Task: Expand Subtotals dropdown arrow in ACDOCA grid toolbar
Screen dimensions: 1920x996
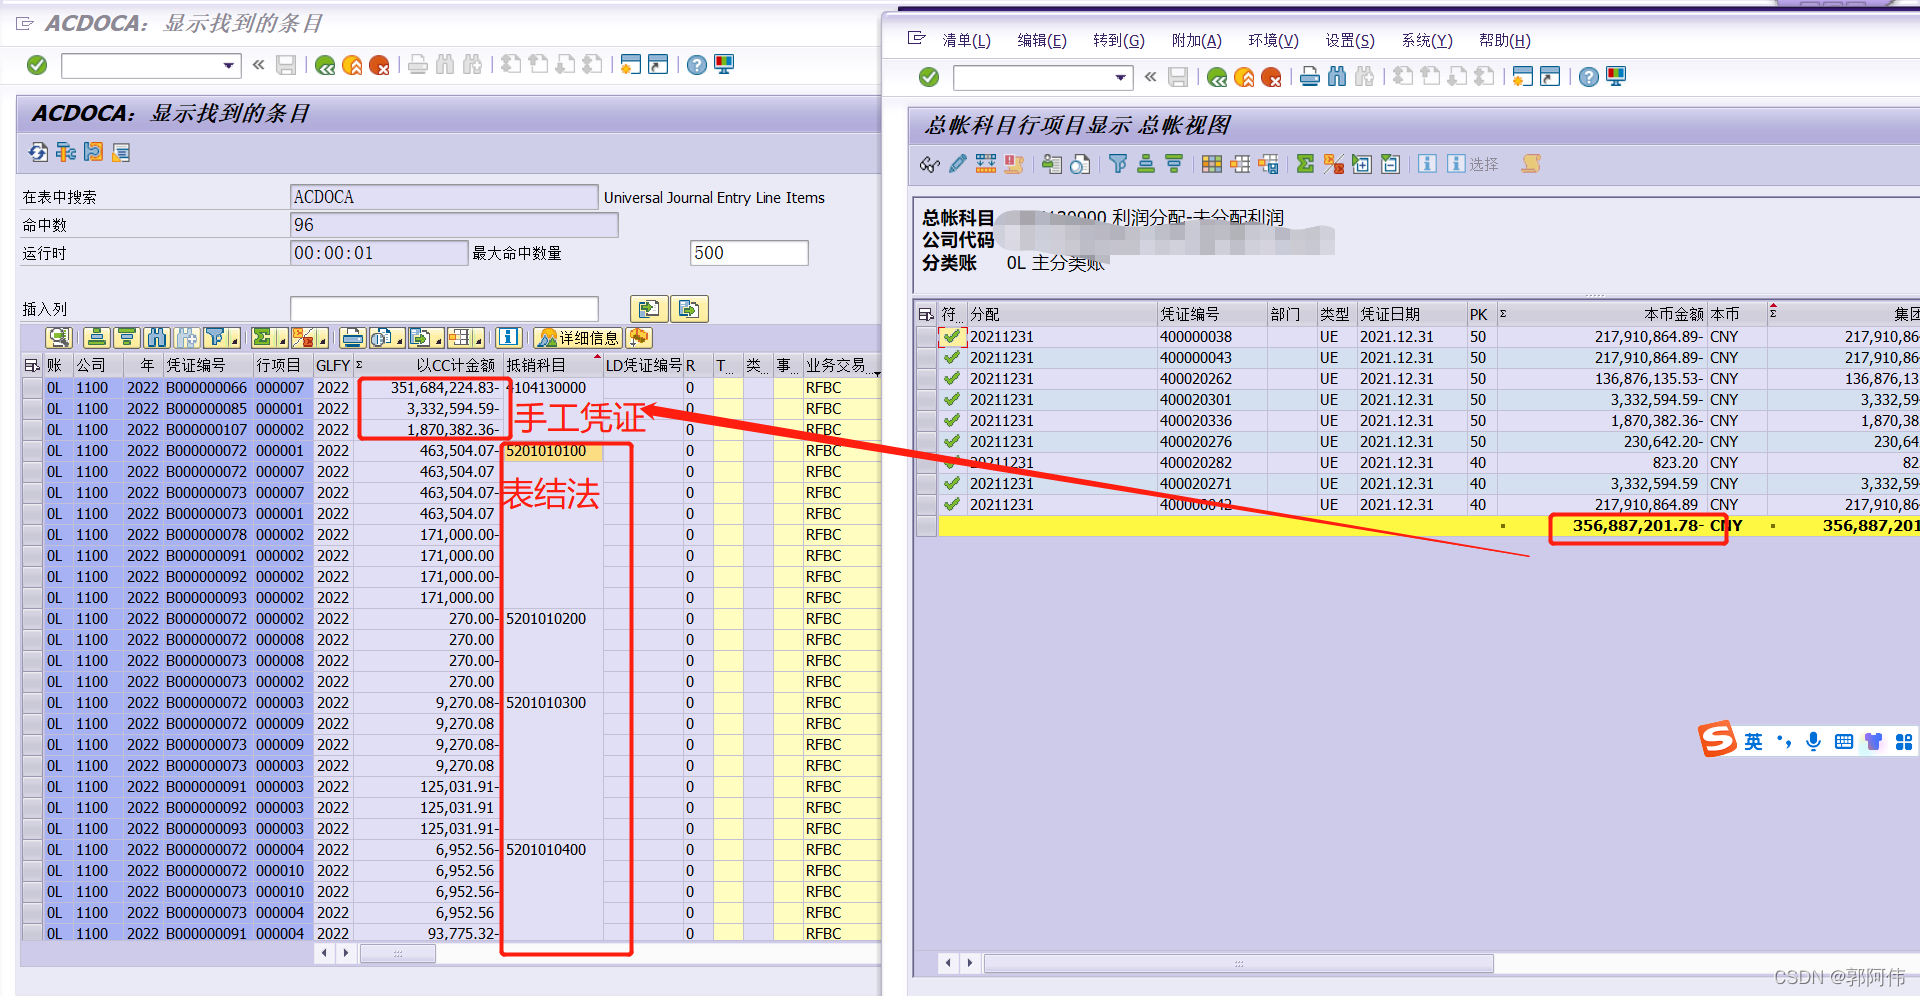Action: [x=322, y=338]
